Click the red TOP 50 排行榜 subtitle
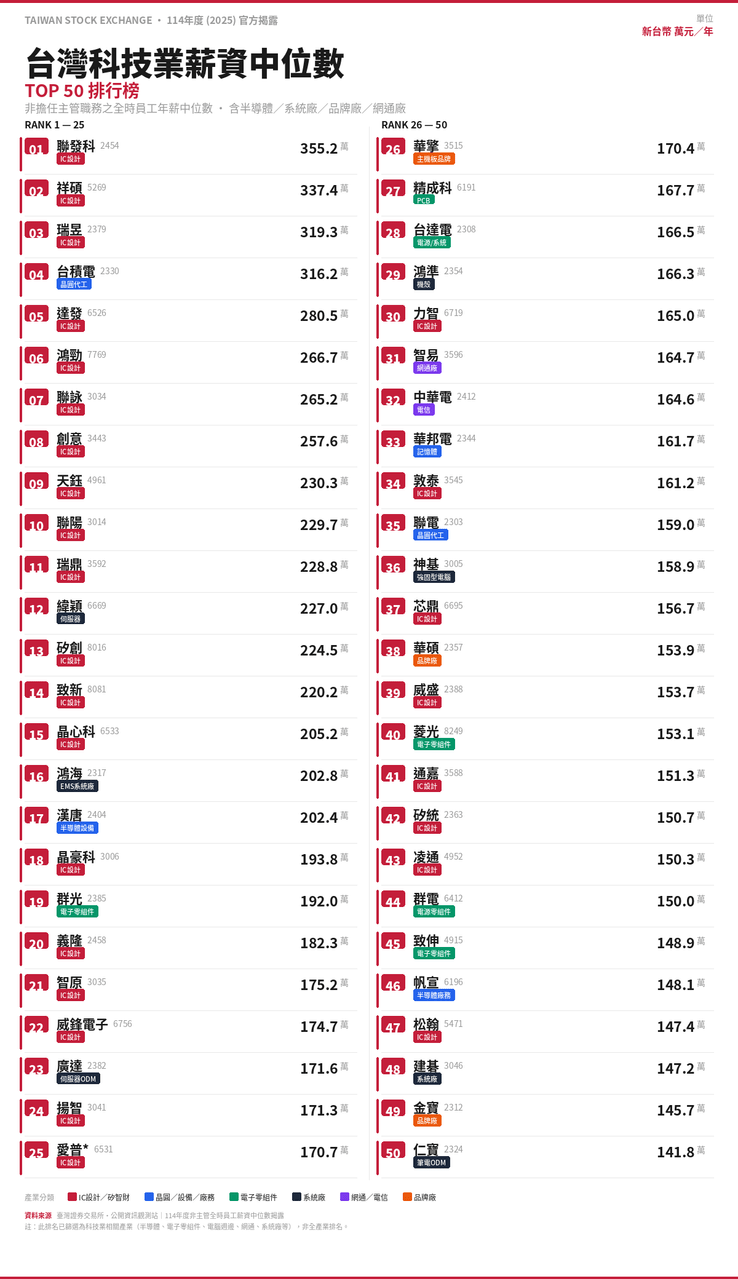738x1279 pixels. click(x=82, y=91)
